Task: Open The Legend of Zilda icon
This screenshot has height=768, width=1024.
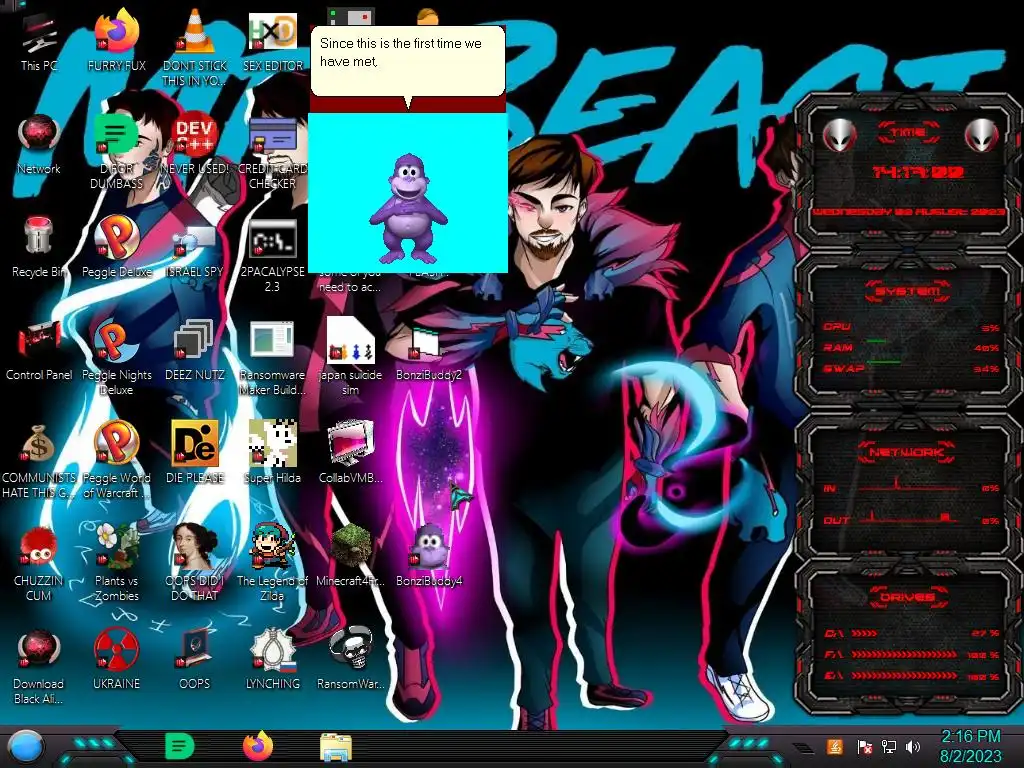Action: 272,562
